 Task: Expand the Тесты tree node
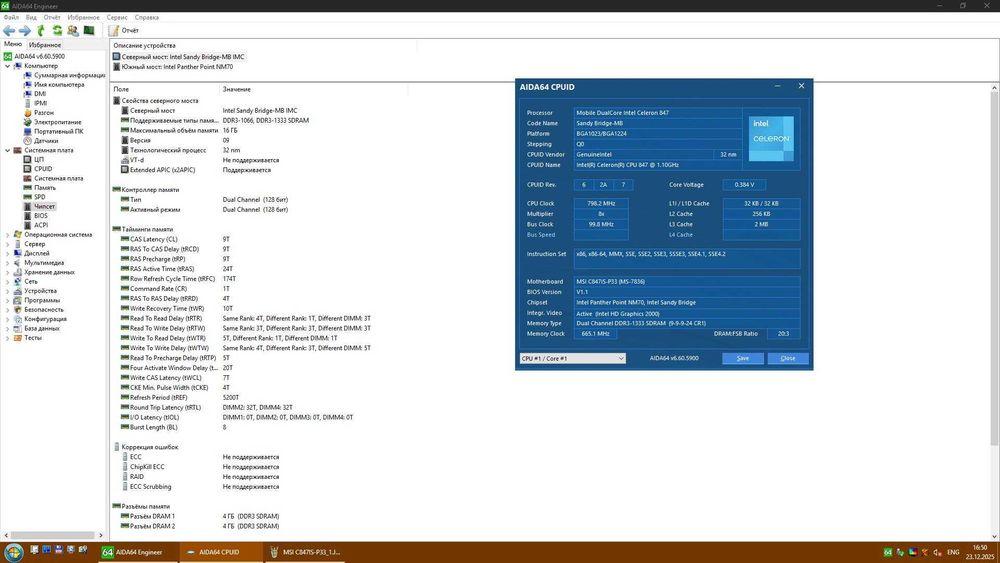click(x=8, y=338)
